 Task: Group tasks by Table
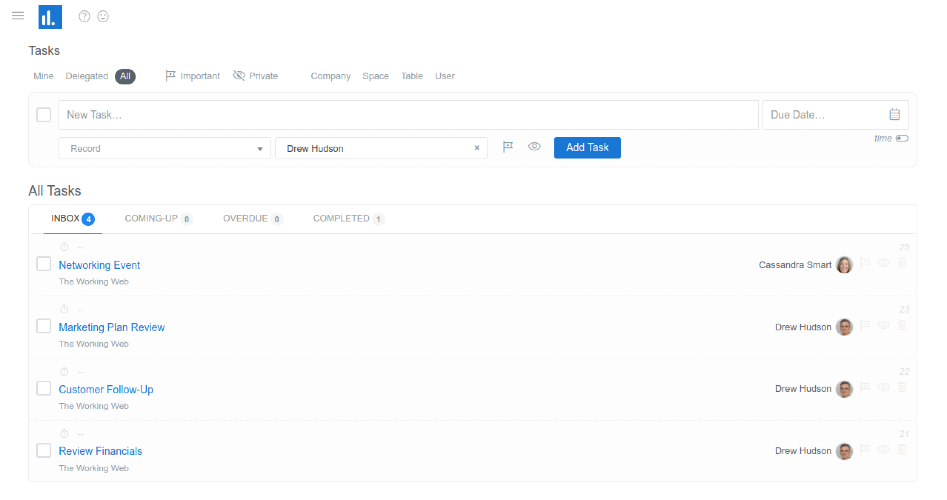point(412,76)
